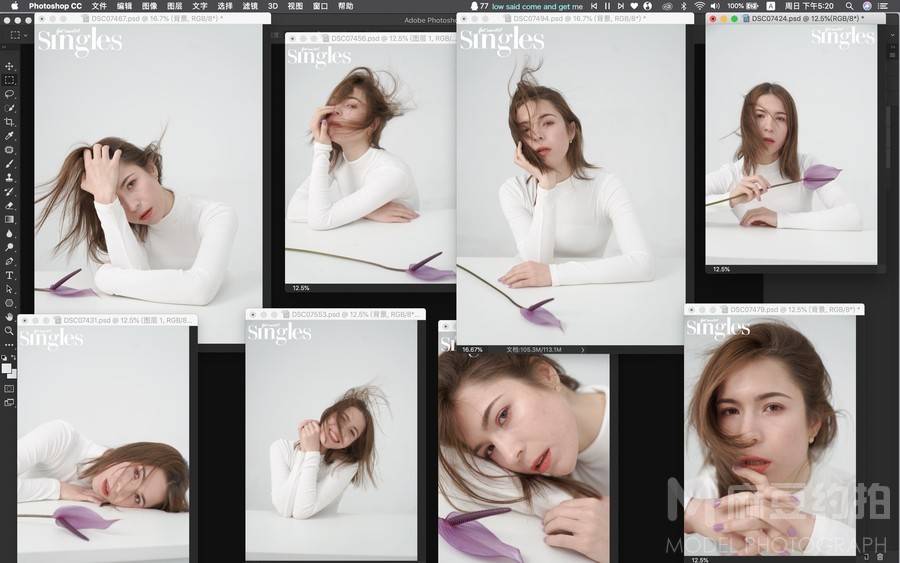The height and width of the screenshot is (563, 900).
Task: Edit the 16.67% zoom field
Action: click(472, 350)
